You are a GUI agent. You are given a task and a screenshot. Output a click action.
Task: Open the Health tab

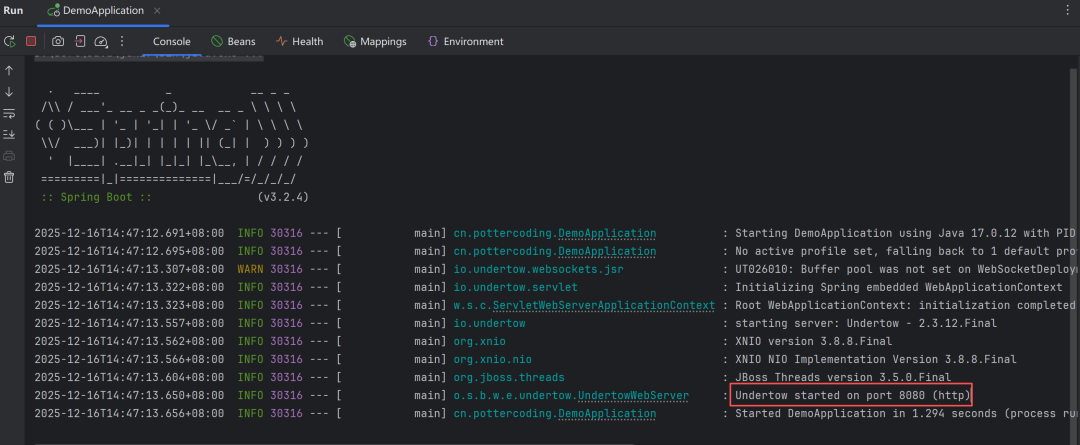299,41
